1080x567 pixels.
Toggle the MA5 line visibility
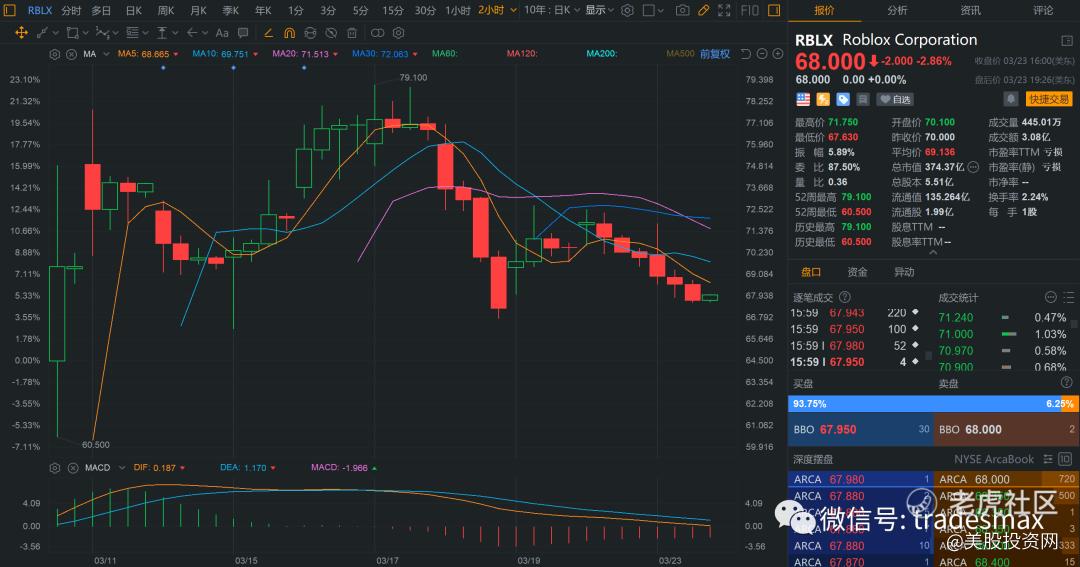147,54
